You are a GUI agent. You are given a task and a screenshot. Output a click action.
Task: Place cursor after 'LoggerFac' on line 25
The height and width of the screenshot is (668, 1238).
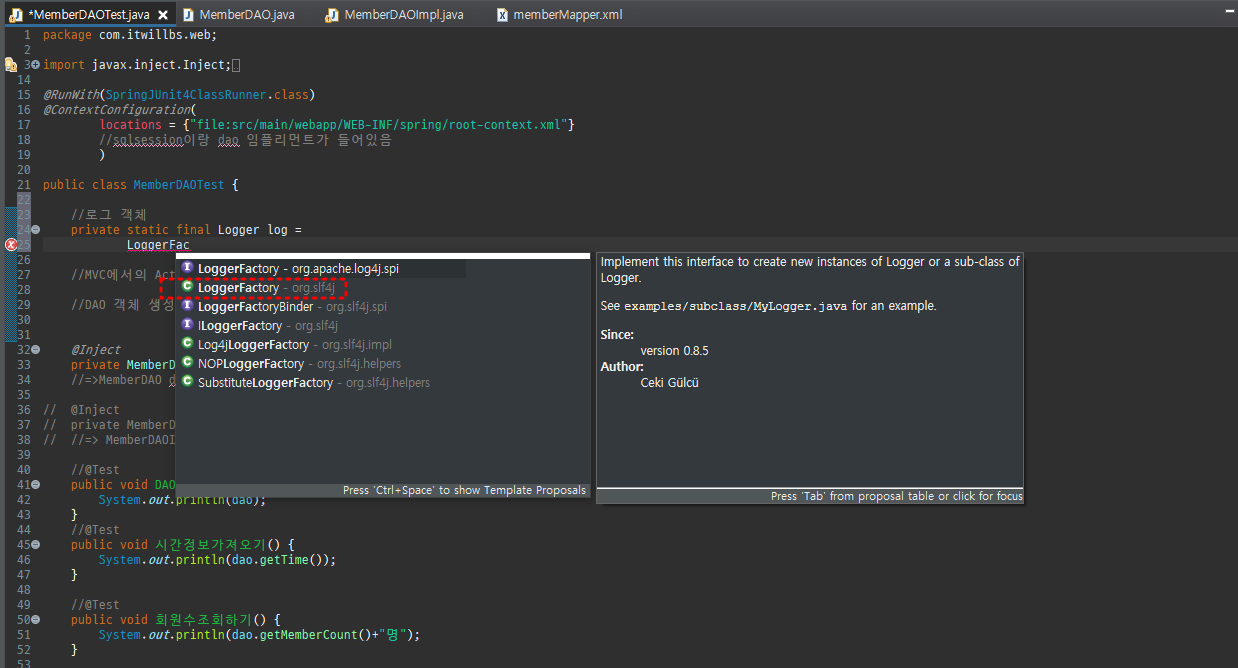click(x=190, y=245)
